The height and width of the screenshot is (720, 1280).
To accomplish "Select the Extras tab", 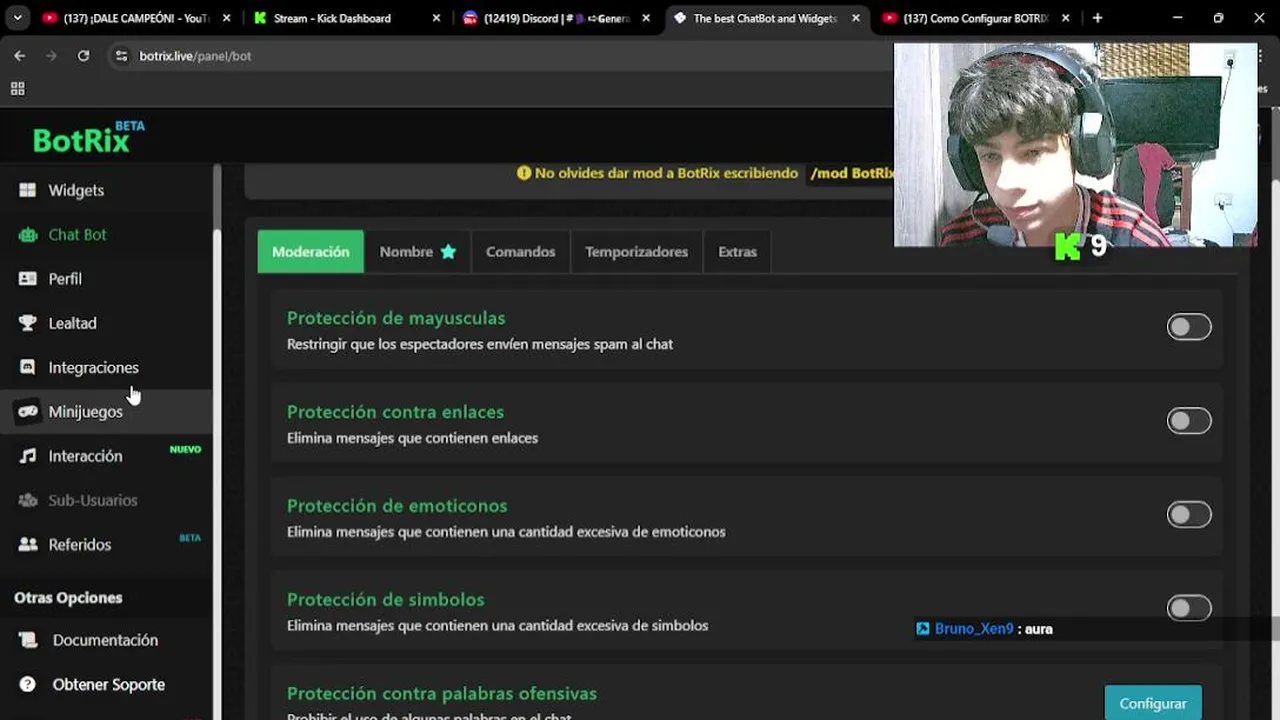I will (x=737, y=251).
